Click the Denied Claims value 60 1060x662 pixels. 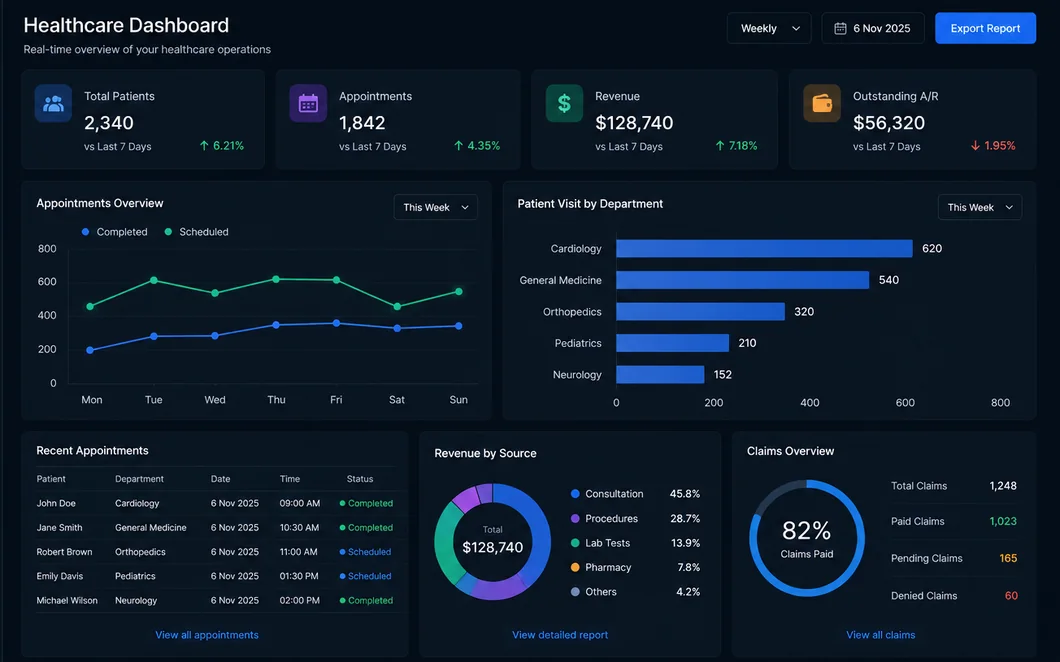tap(1011, 596)
